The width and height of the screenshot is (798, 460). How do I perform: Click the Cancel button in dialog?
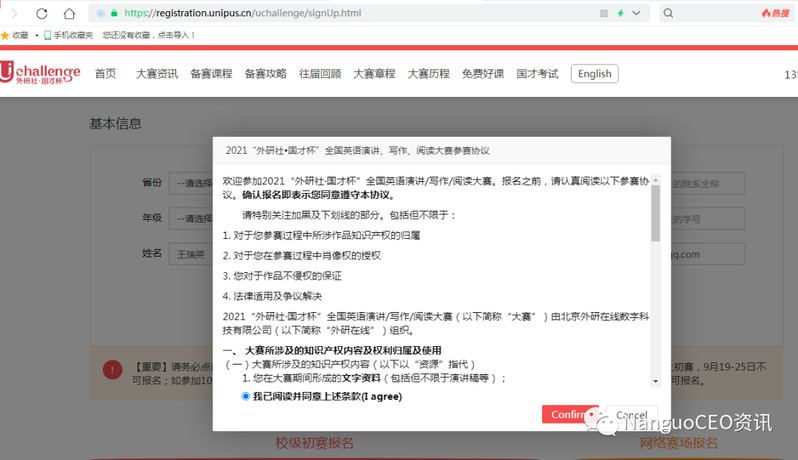pyautogui.click(x=632, y=415)
